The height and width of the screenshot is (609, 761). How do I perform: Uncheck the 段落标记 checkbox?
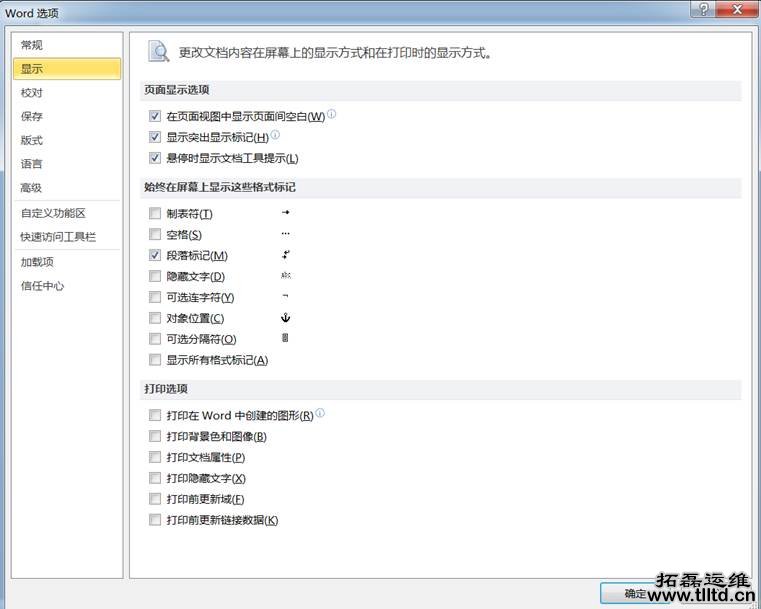tap(155, 255)
